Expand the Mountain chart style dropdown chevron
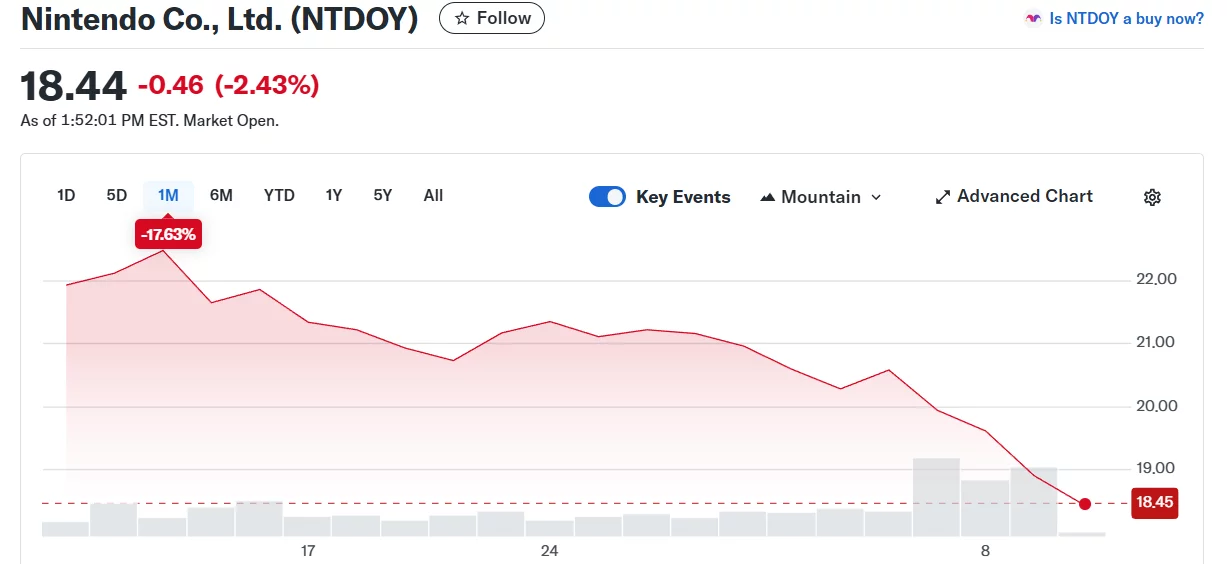This screenshot has height=564, width=1227. click(877, 198)
